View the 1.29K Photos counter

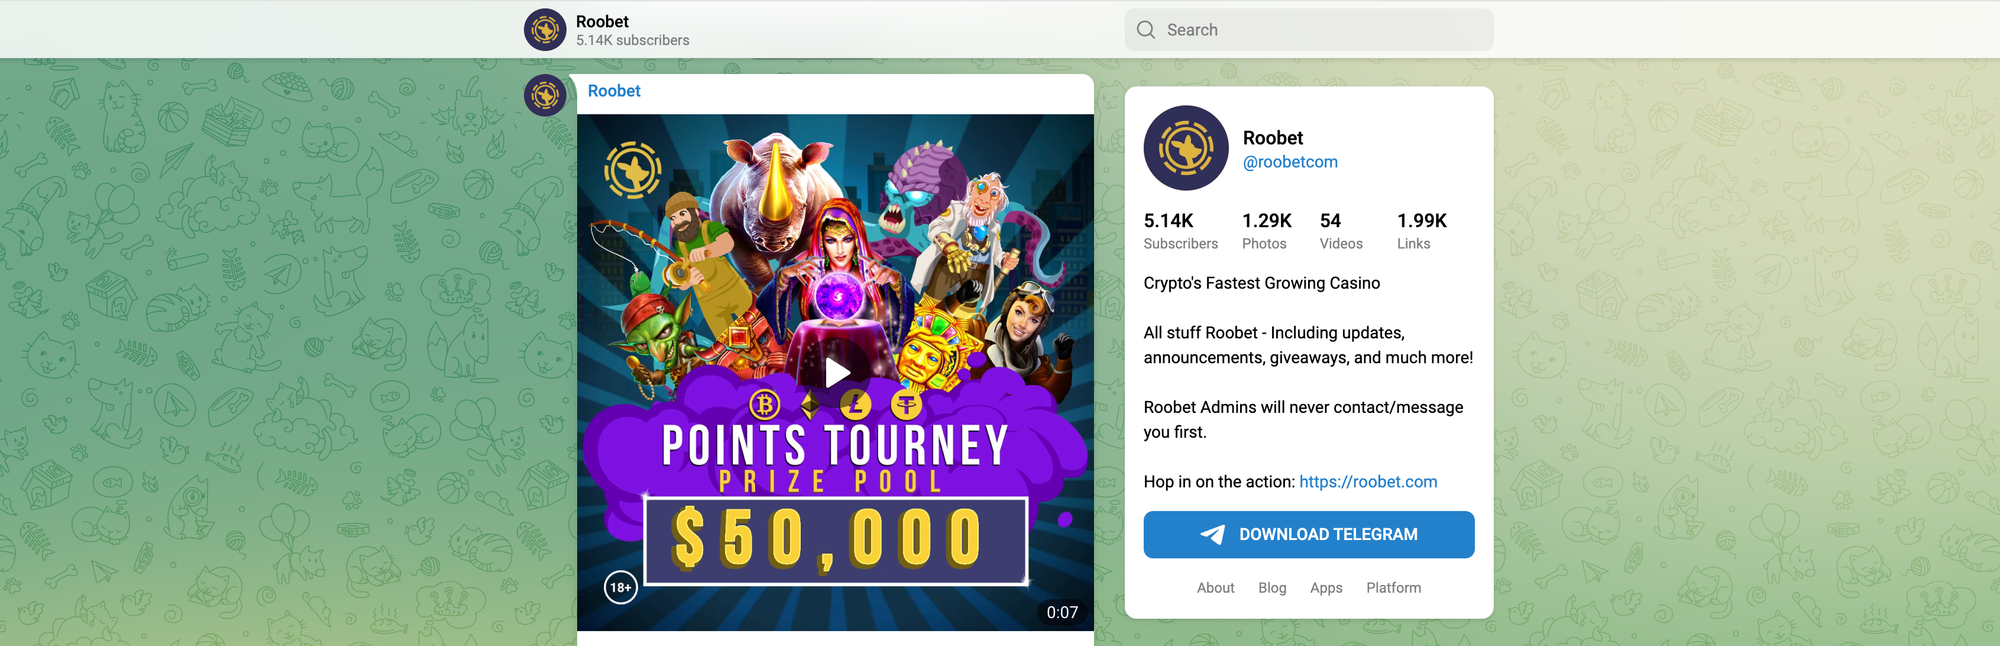[1267, 231]
